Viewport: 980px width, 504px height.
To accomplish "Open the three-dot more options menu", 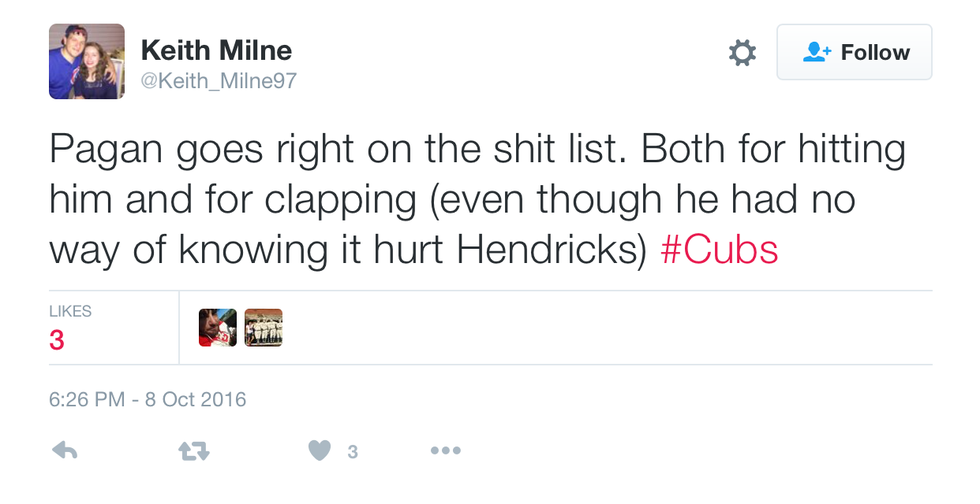I will [x=445, y=452].
